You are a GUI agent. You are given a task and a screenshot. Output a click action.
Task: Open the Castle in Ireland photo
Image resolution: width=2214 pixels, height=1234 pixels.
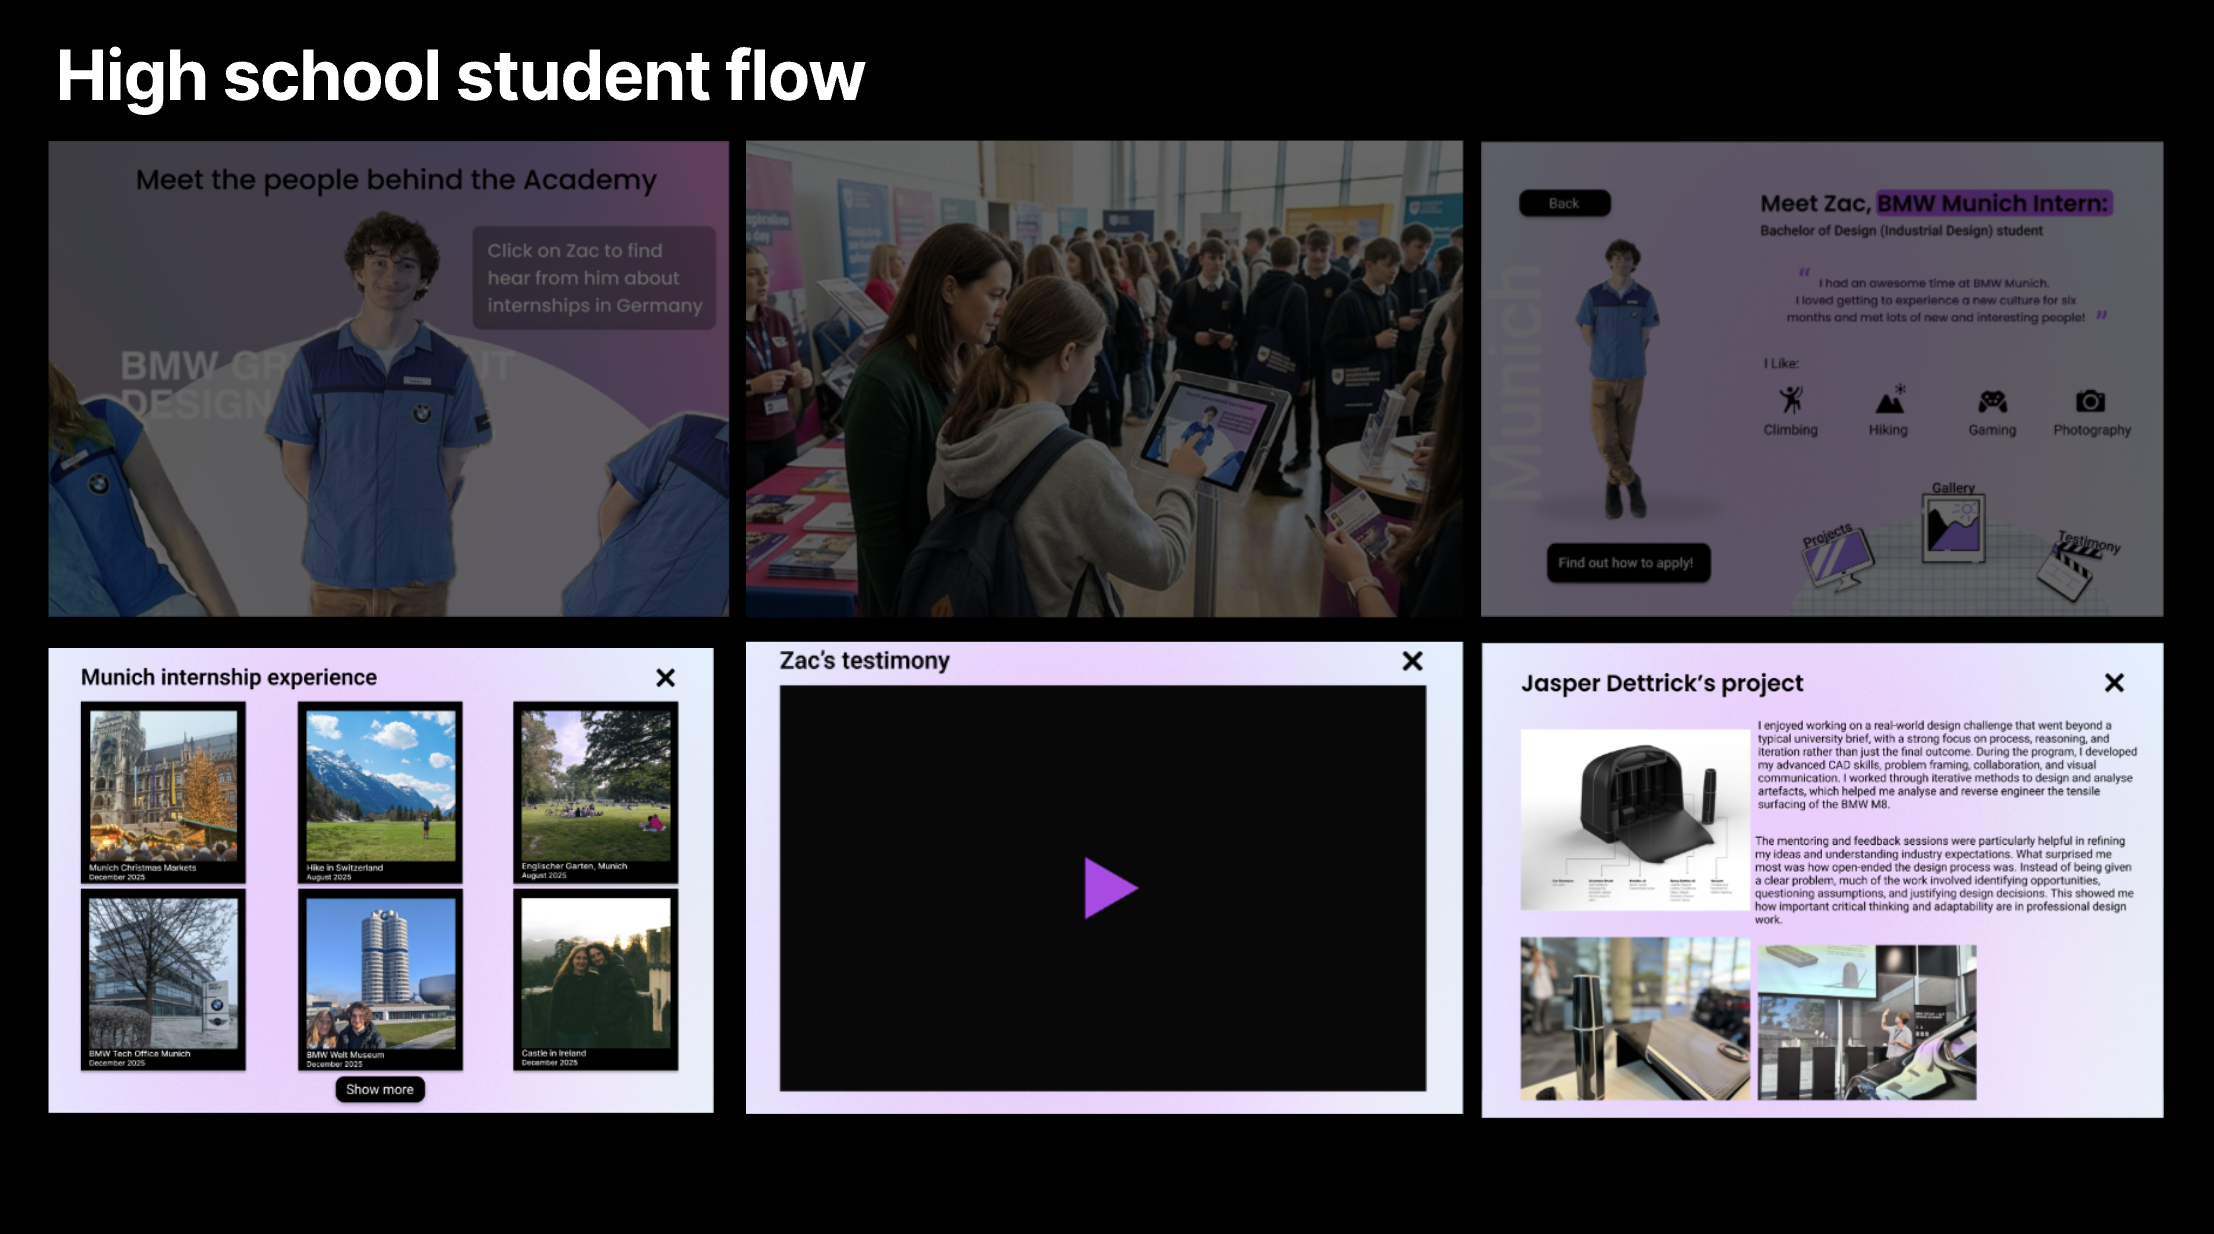tap(596, 980)
